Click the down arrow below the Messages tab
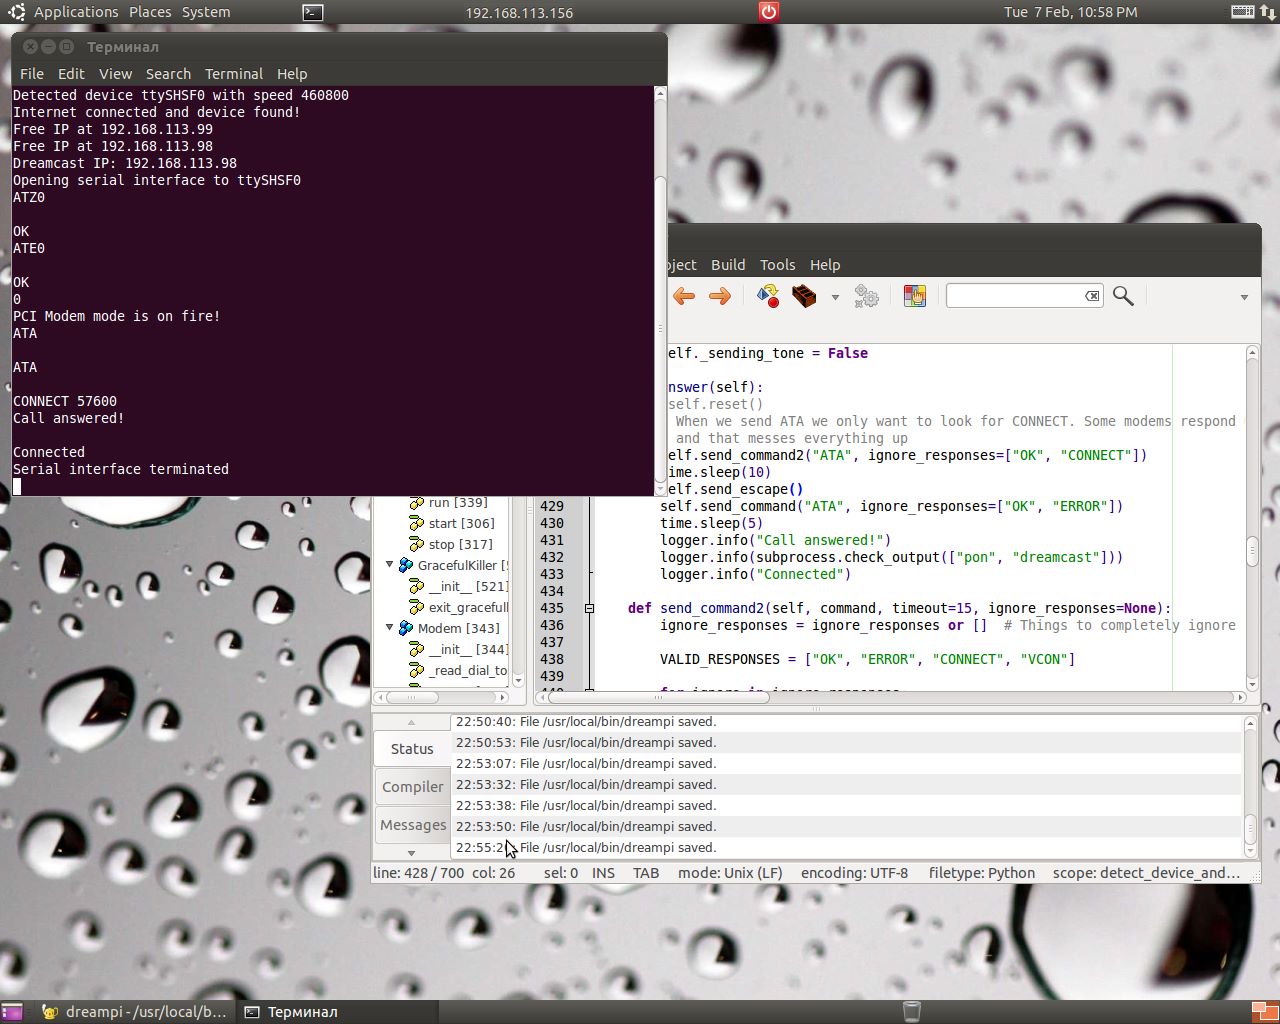The image size is (1280, 1024). pos(411,853)
